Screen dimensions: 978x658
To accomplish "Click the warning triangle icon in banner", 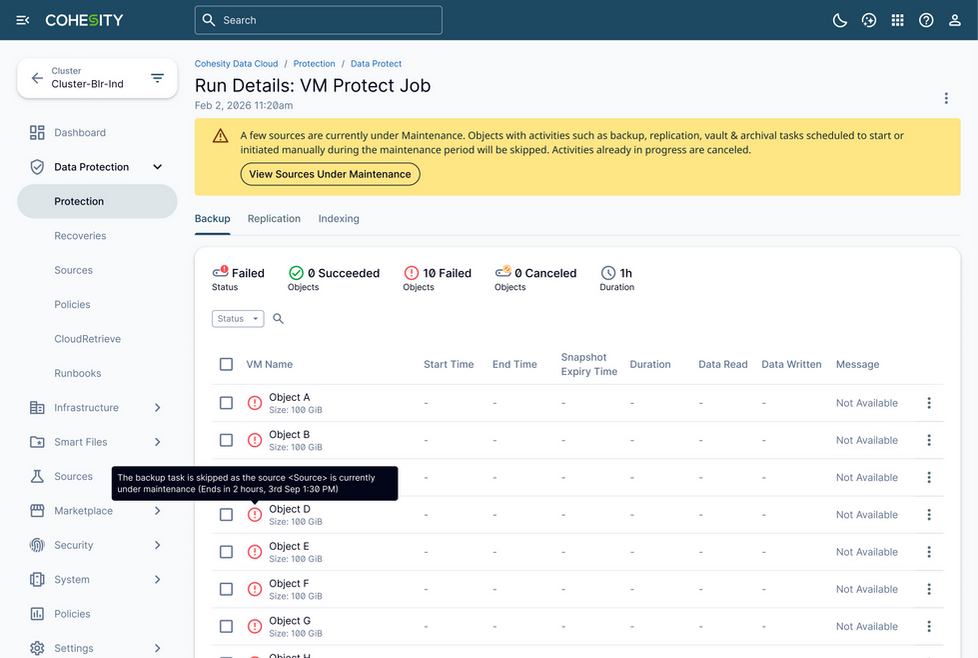I will 220,136.
